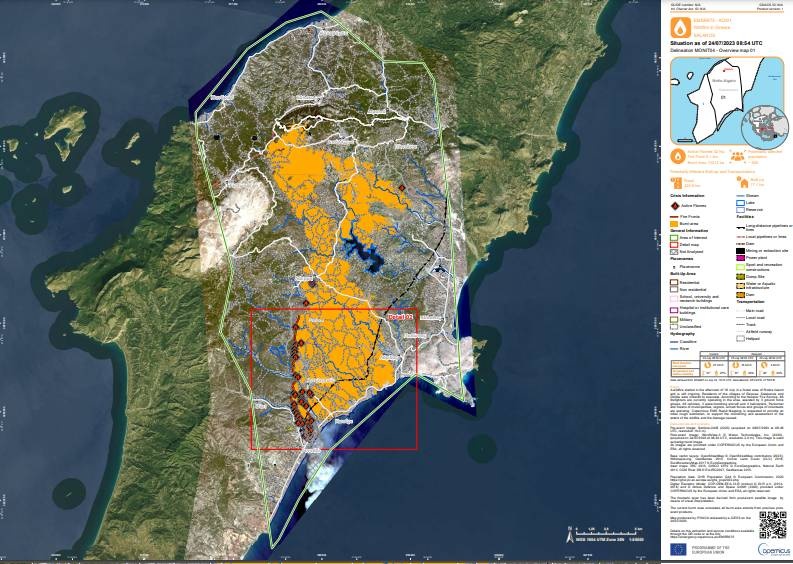The height and width of the screenshot is (564, 793).
Task: Click the European Union flag emblem
Action: [679, 549]
